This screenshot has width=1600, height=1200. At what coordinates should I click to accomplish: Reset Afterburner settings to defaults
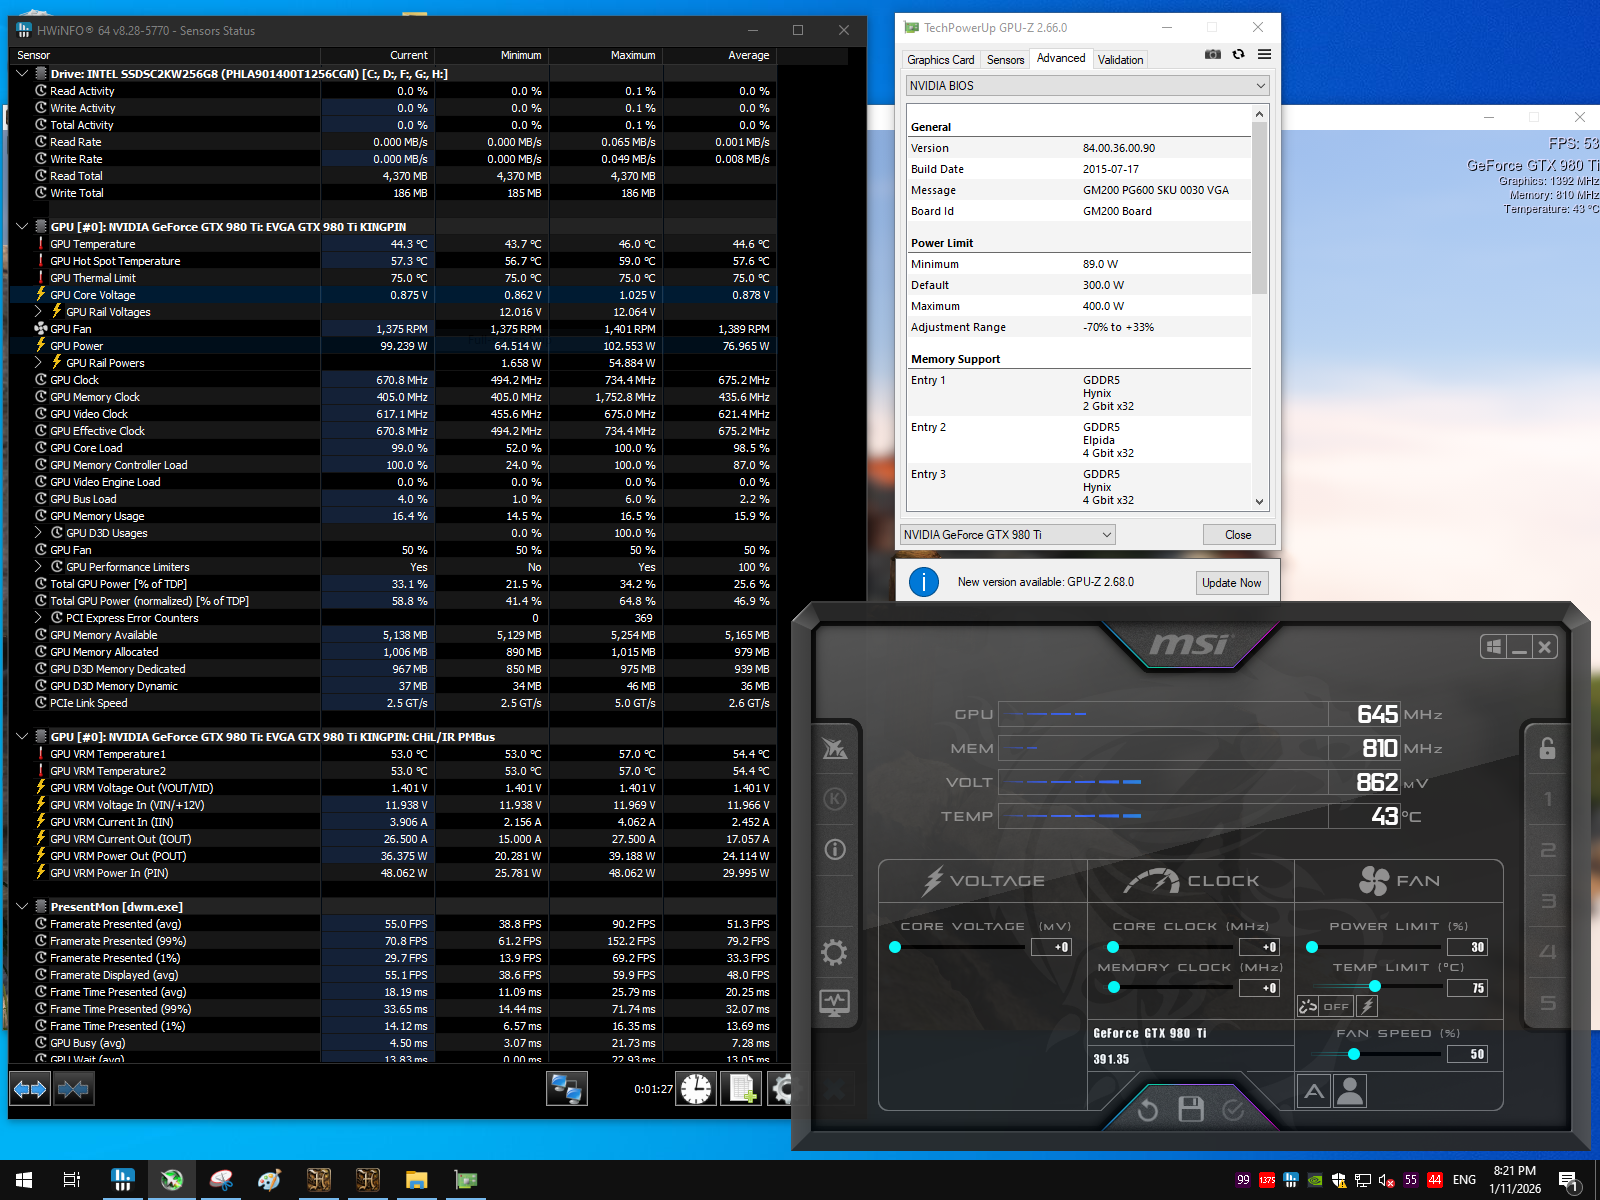[1147, 1109]
